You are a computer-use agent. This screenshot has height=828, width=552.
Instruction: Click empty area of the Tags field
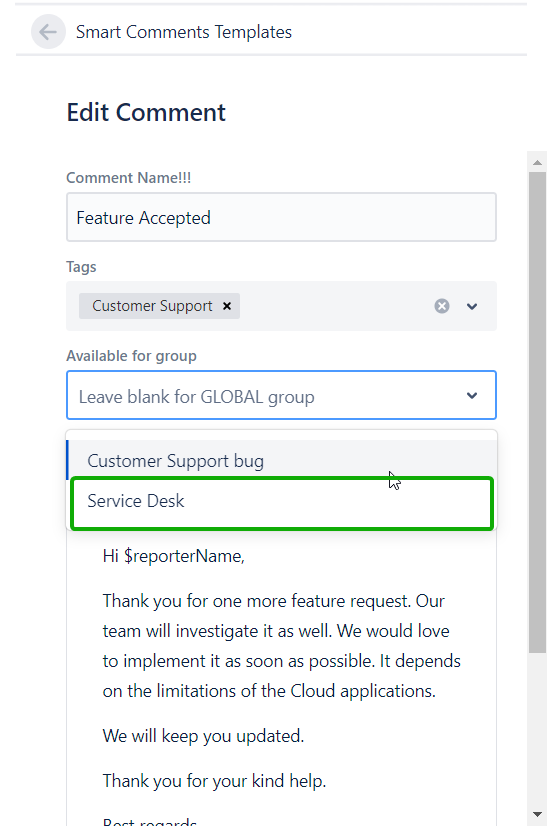tap(333, 306)
